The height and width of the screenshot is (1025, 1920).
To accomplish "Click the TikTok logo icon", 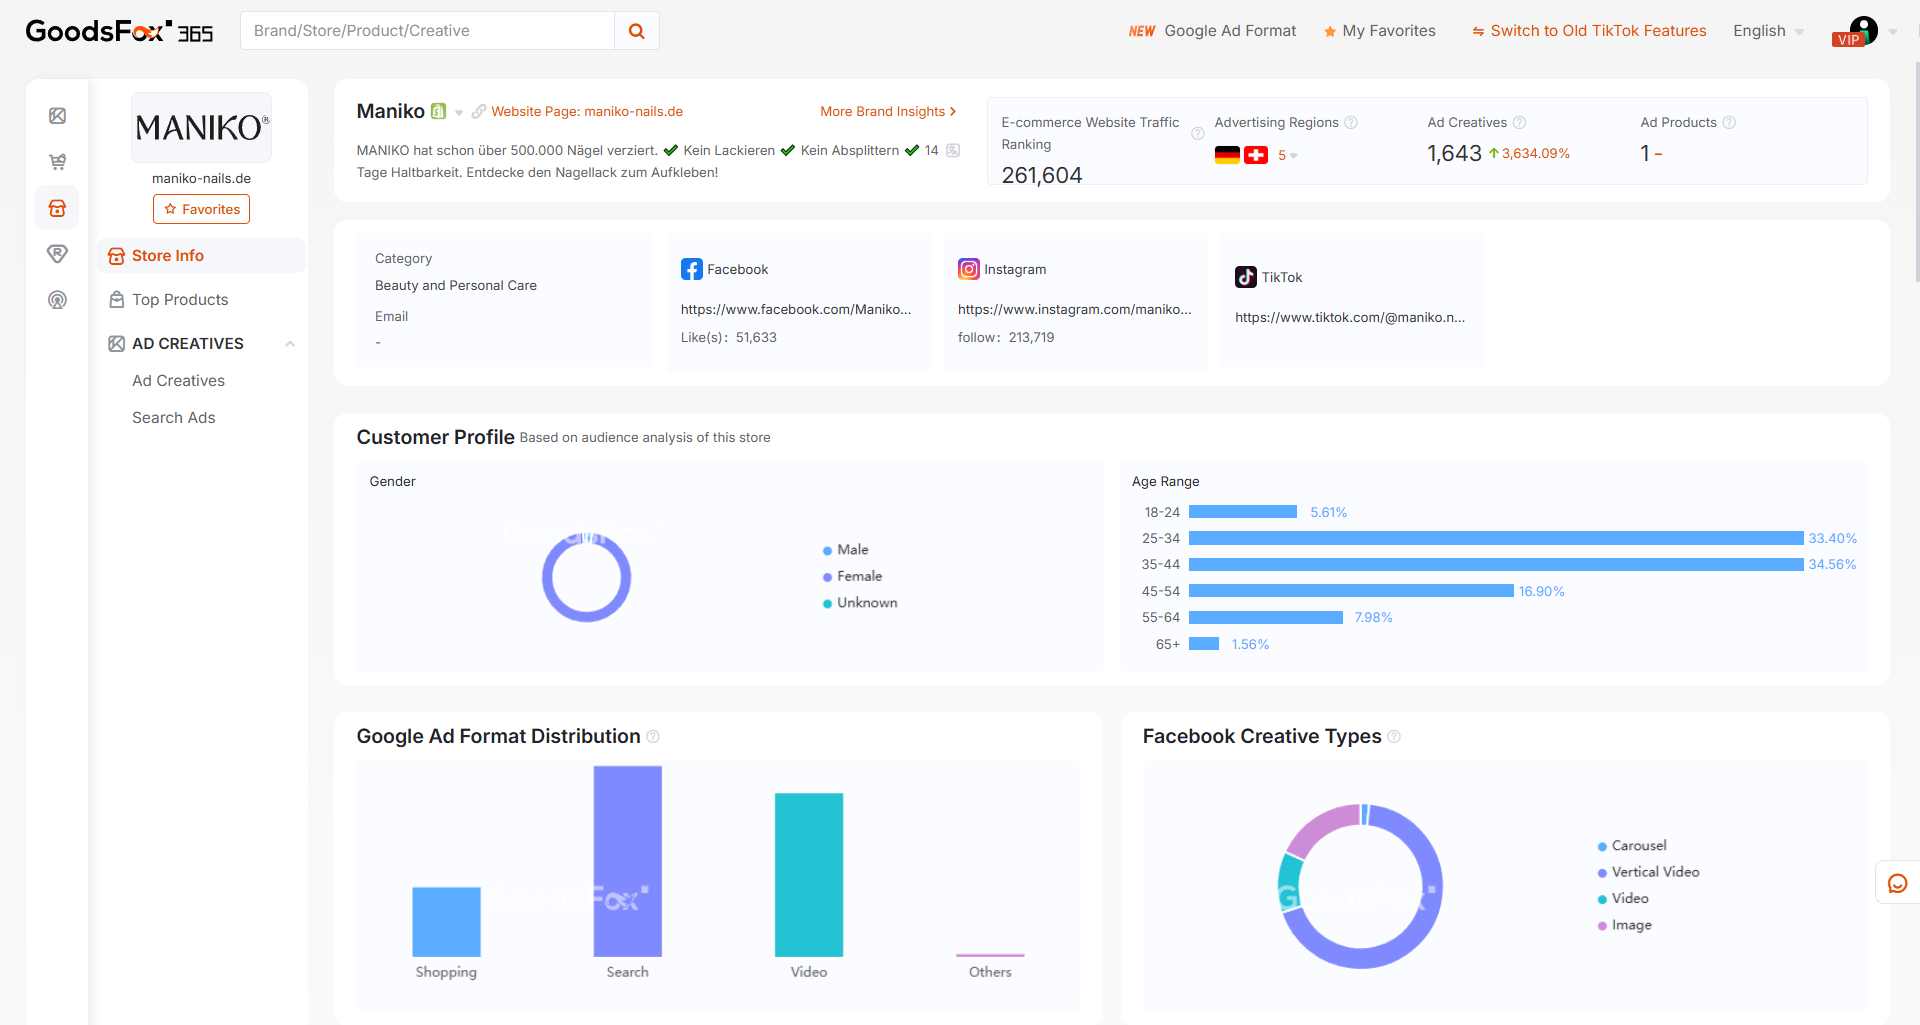I will click(x=1246, y=277).
